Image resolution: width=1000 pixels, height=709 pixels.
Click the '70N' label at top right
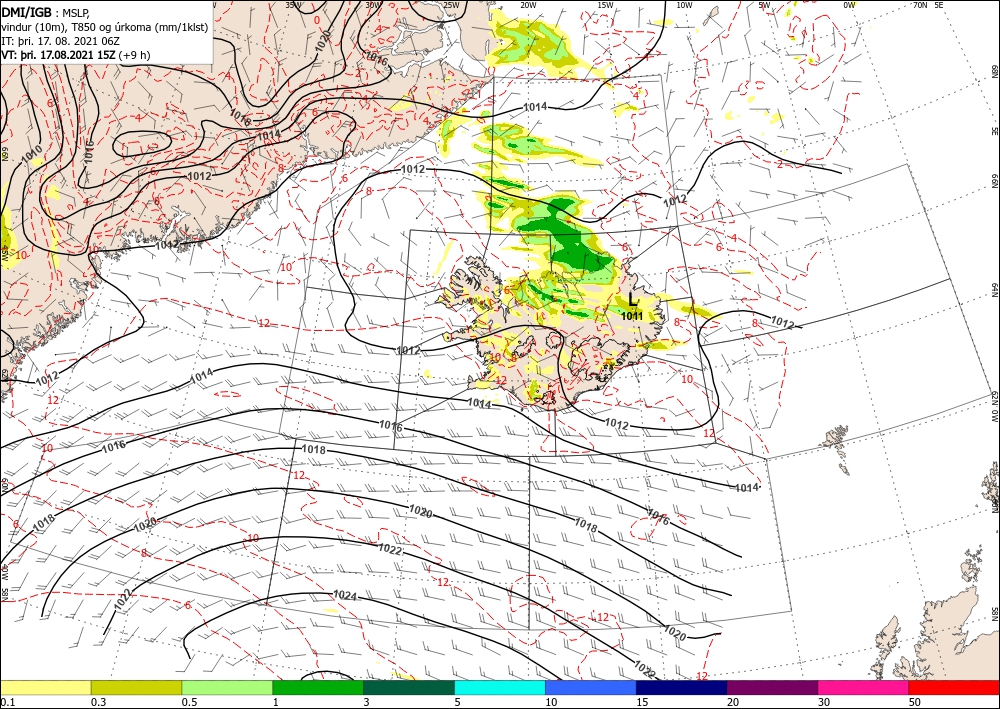[920, 5]
